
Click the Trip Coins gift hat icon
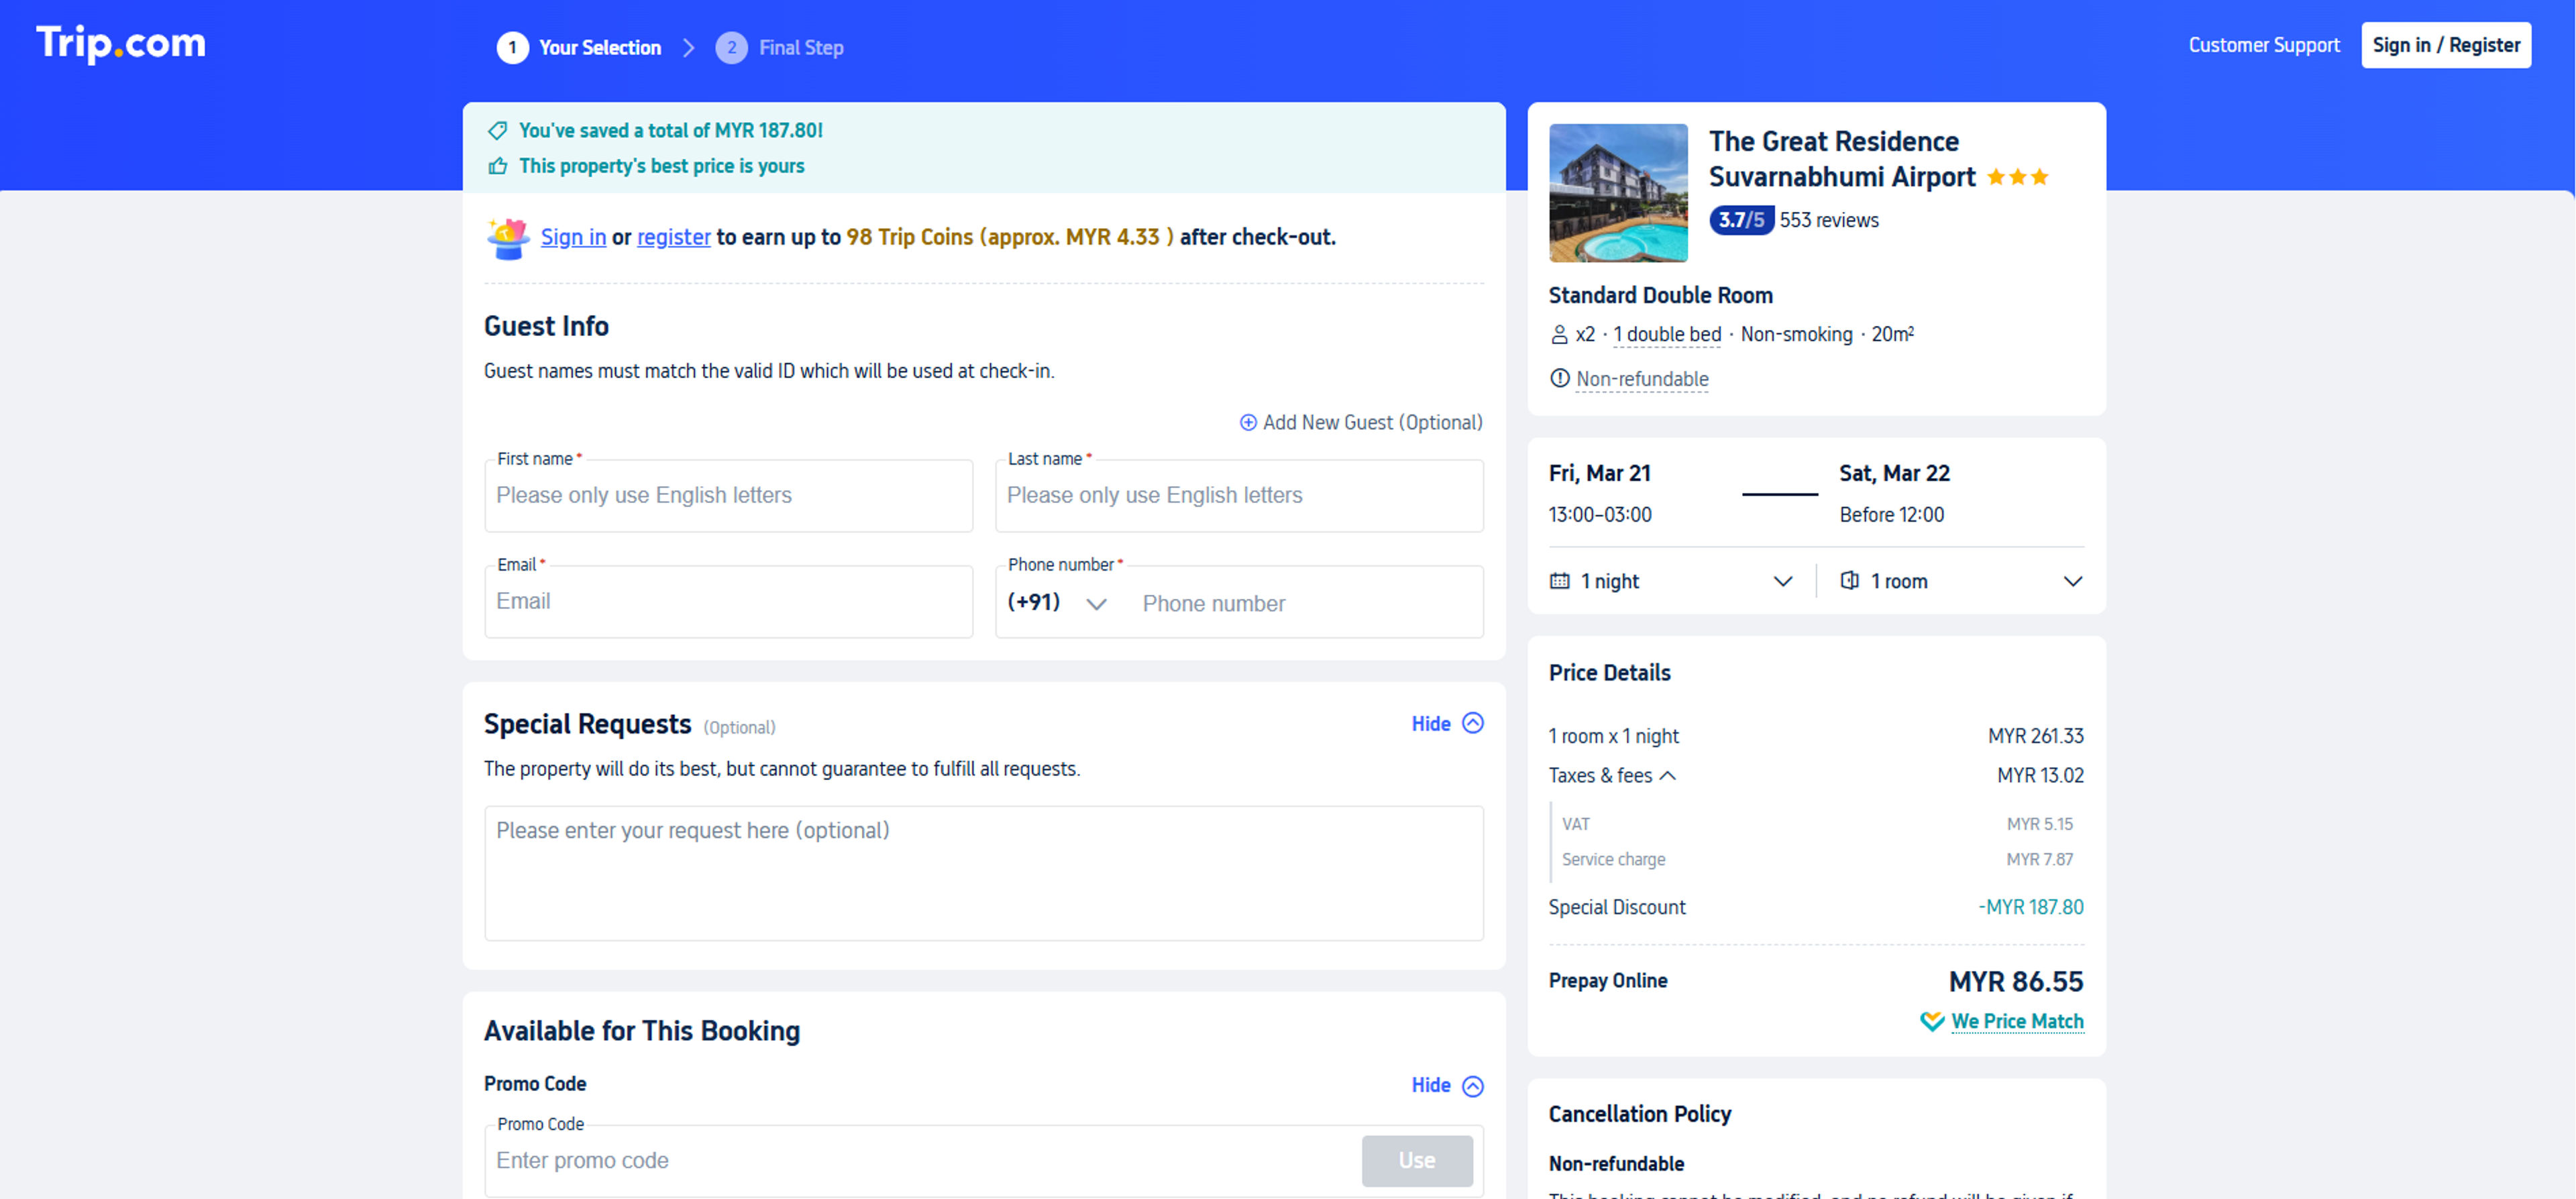(508, 238)
